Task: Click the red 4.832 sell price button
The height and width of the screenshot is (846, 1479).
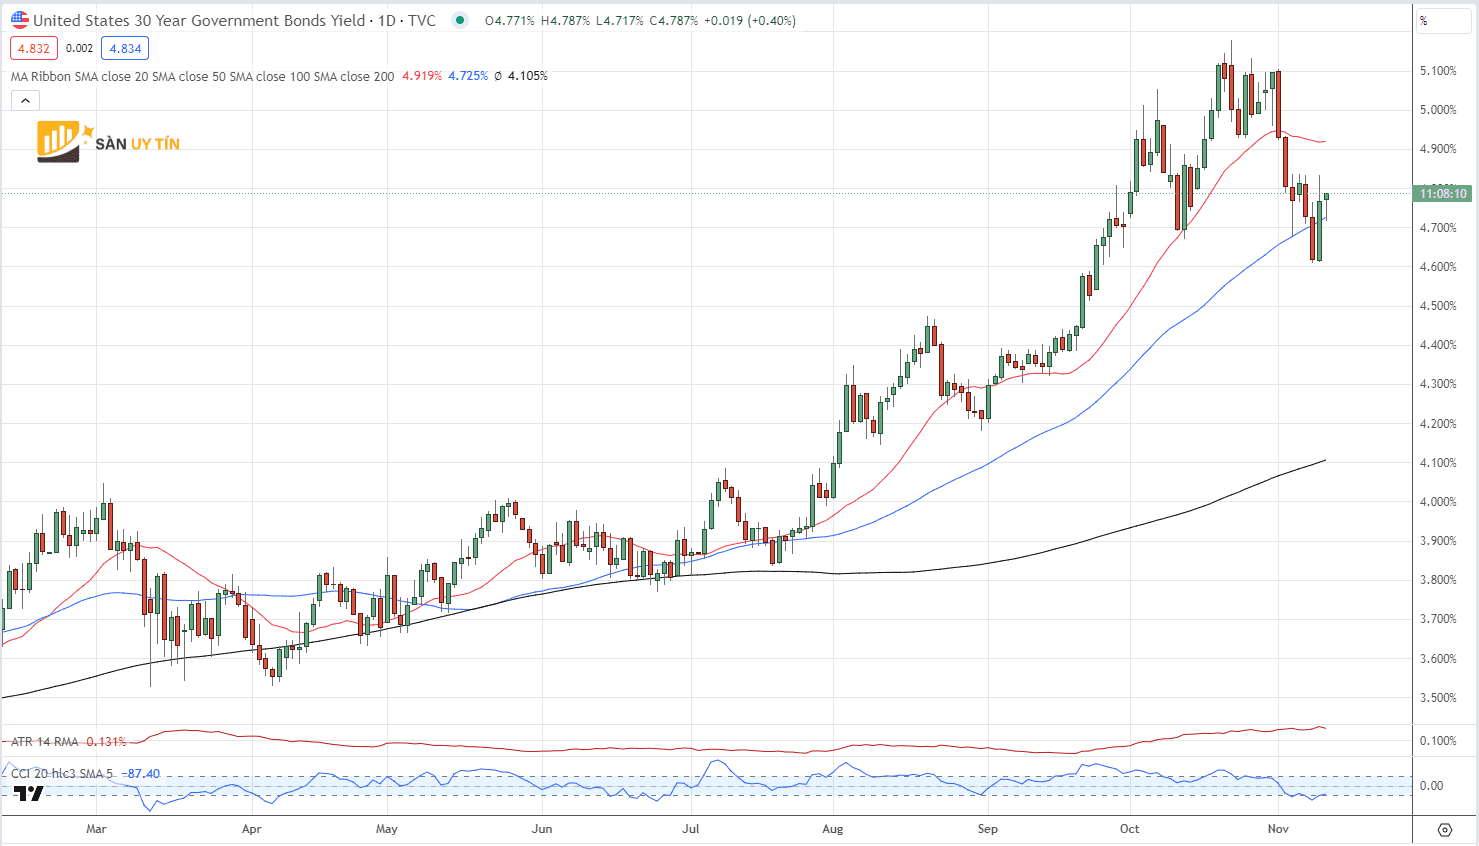Action: 34,48
